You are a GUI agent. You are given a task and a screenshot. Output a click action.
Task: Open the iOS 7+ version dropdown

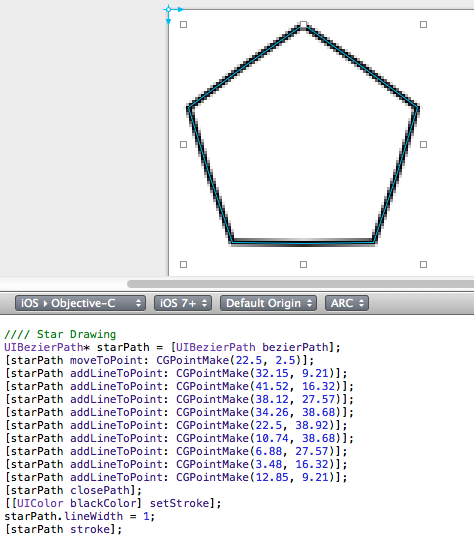pyautogui.click(x=183, y=303)
